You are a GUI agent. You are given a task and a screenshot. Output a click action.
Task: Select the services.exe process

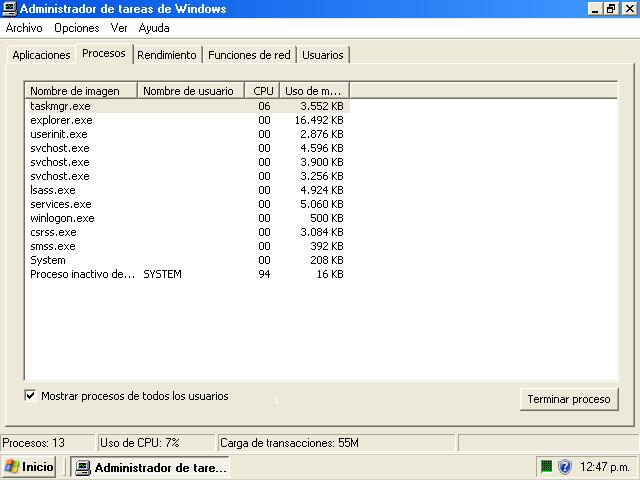click(187, 204)
